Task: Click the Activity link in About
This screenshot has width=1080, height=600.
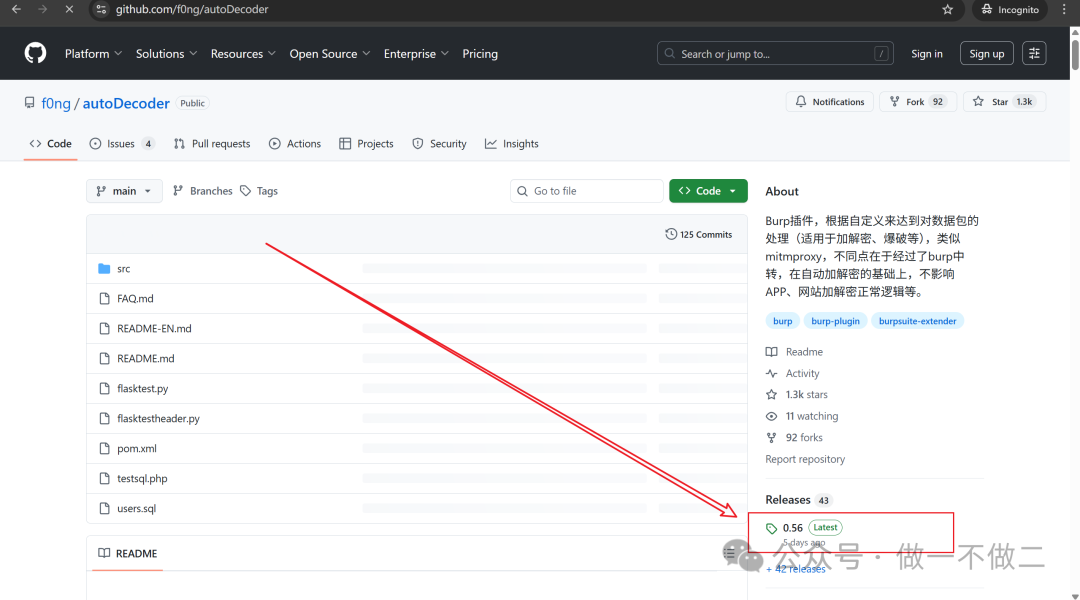Action: (793, 373)
